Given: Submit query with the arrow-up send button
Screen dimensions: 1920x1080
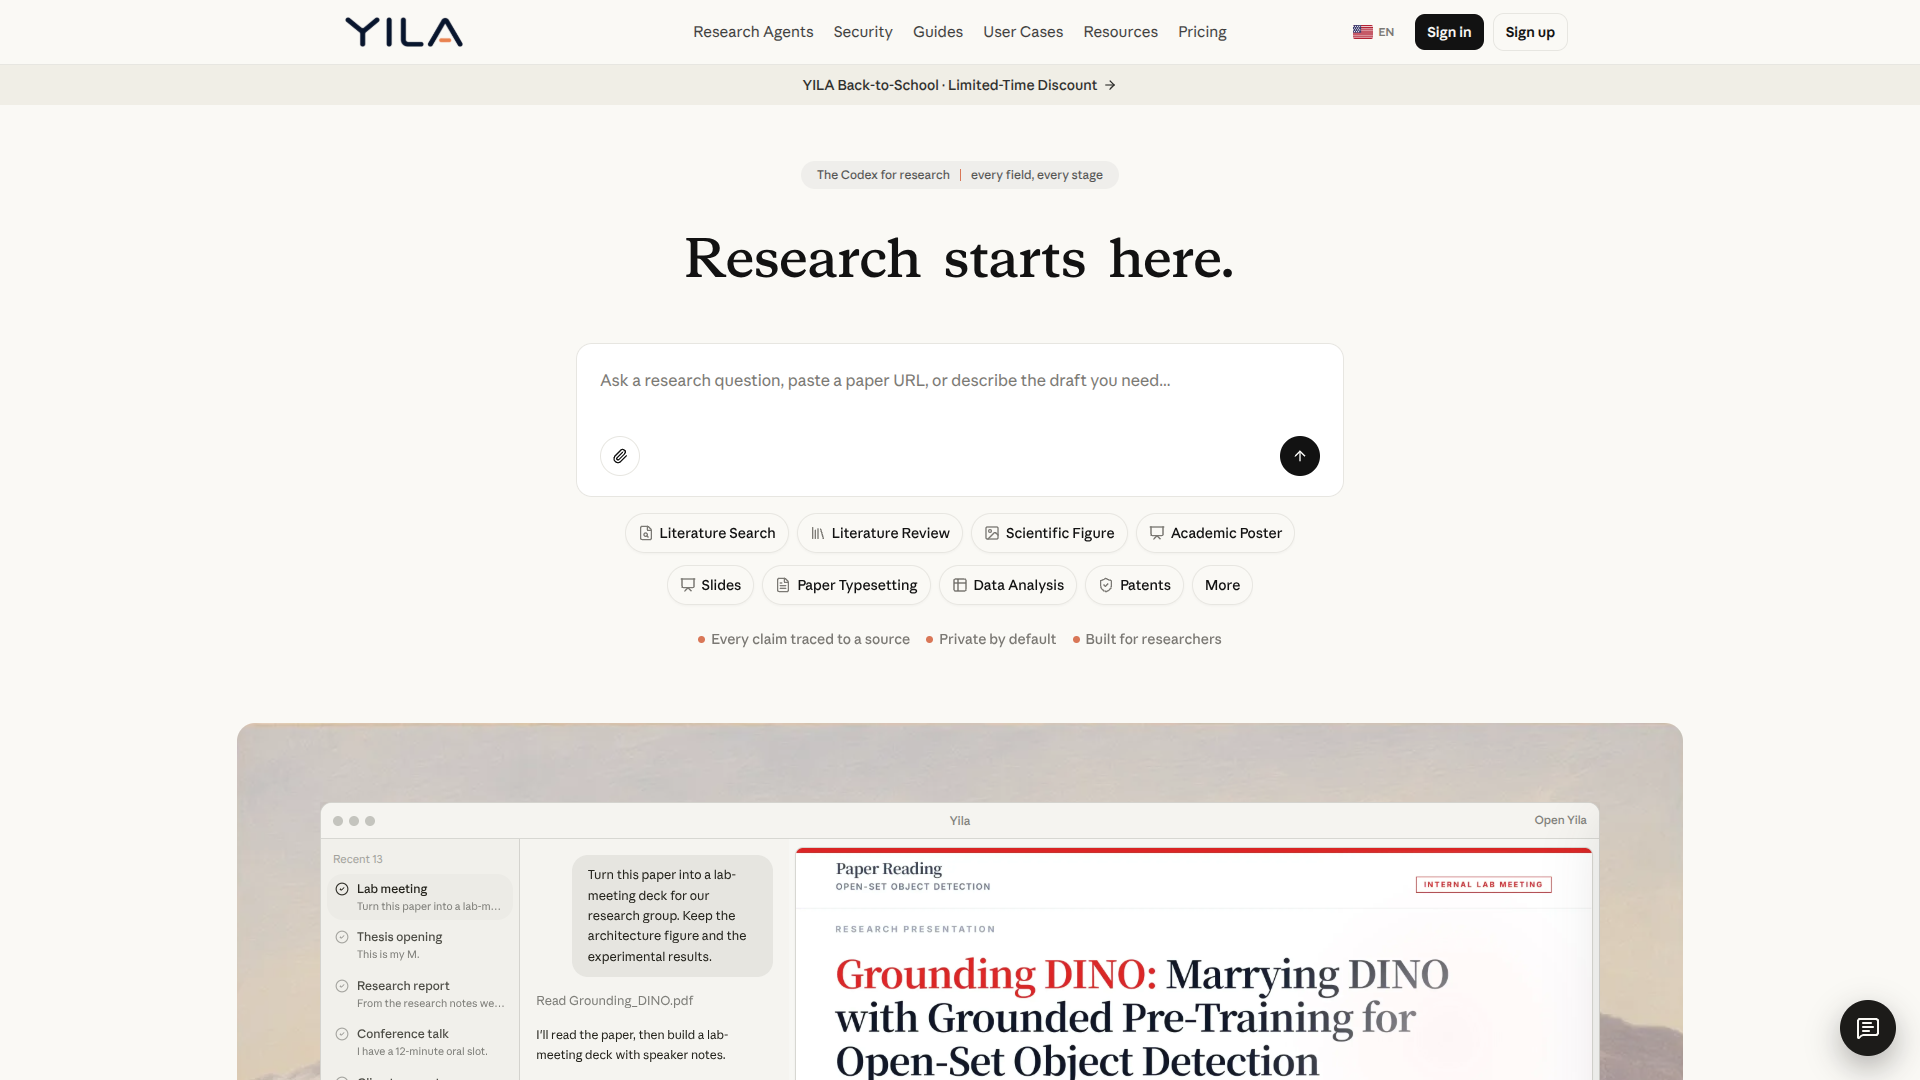Looking at the screenshot, I should point(1300,456).
